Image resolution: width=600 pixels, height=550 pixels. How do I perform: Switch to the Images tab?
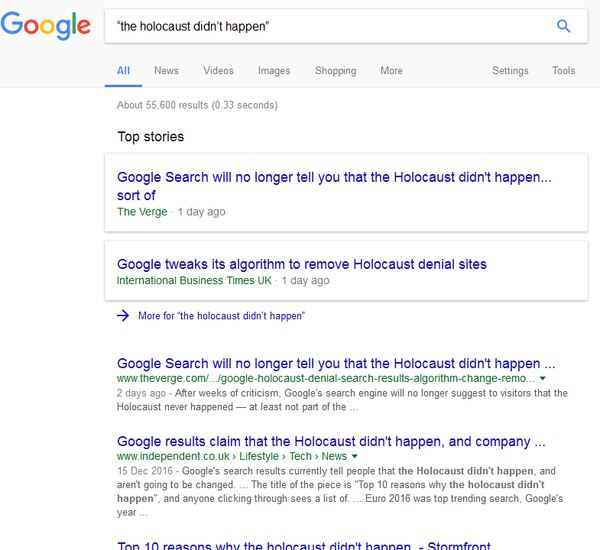[x=274, y=71]
